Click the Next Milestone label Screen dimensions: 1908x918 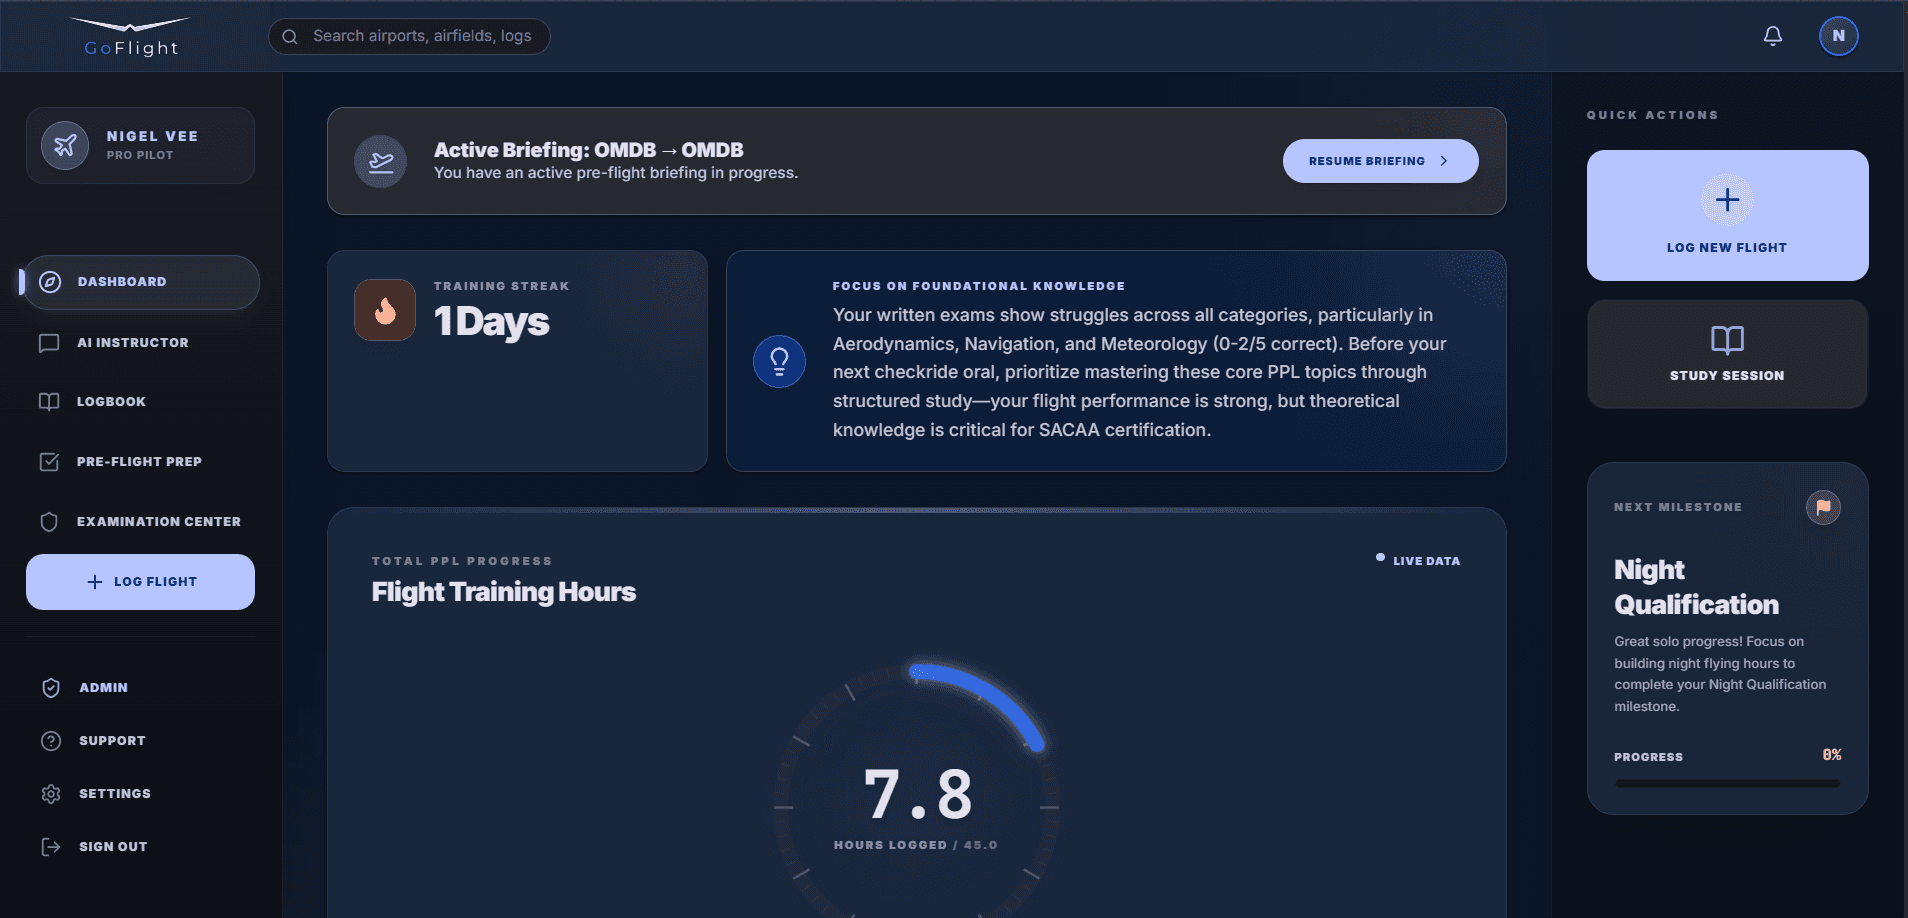click(1677, 507)
